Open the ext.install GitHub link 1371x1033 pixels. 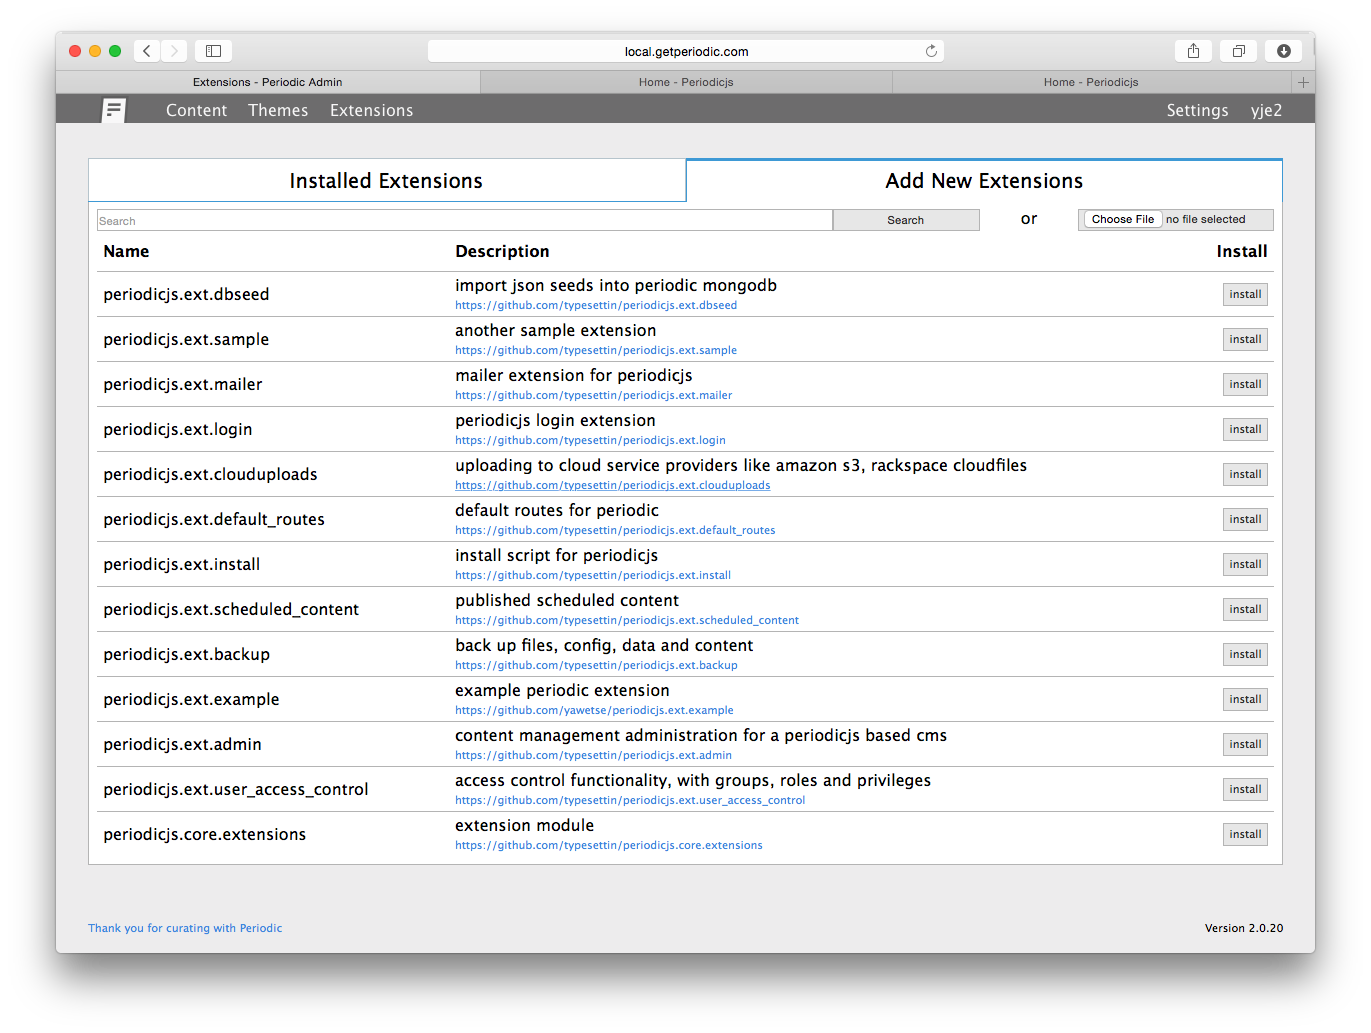(x=593, y=576)
